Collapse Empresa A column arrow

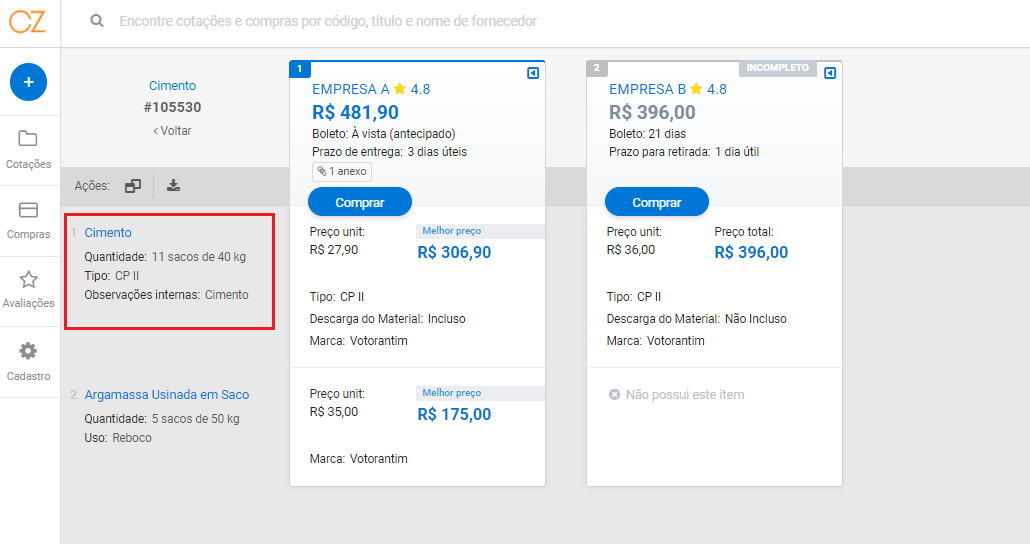tap(533, 73)
